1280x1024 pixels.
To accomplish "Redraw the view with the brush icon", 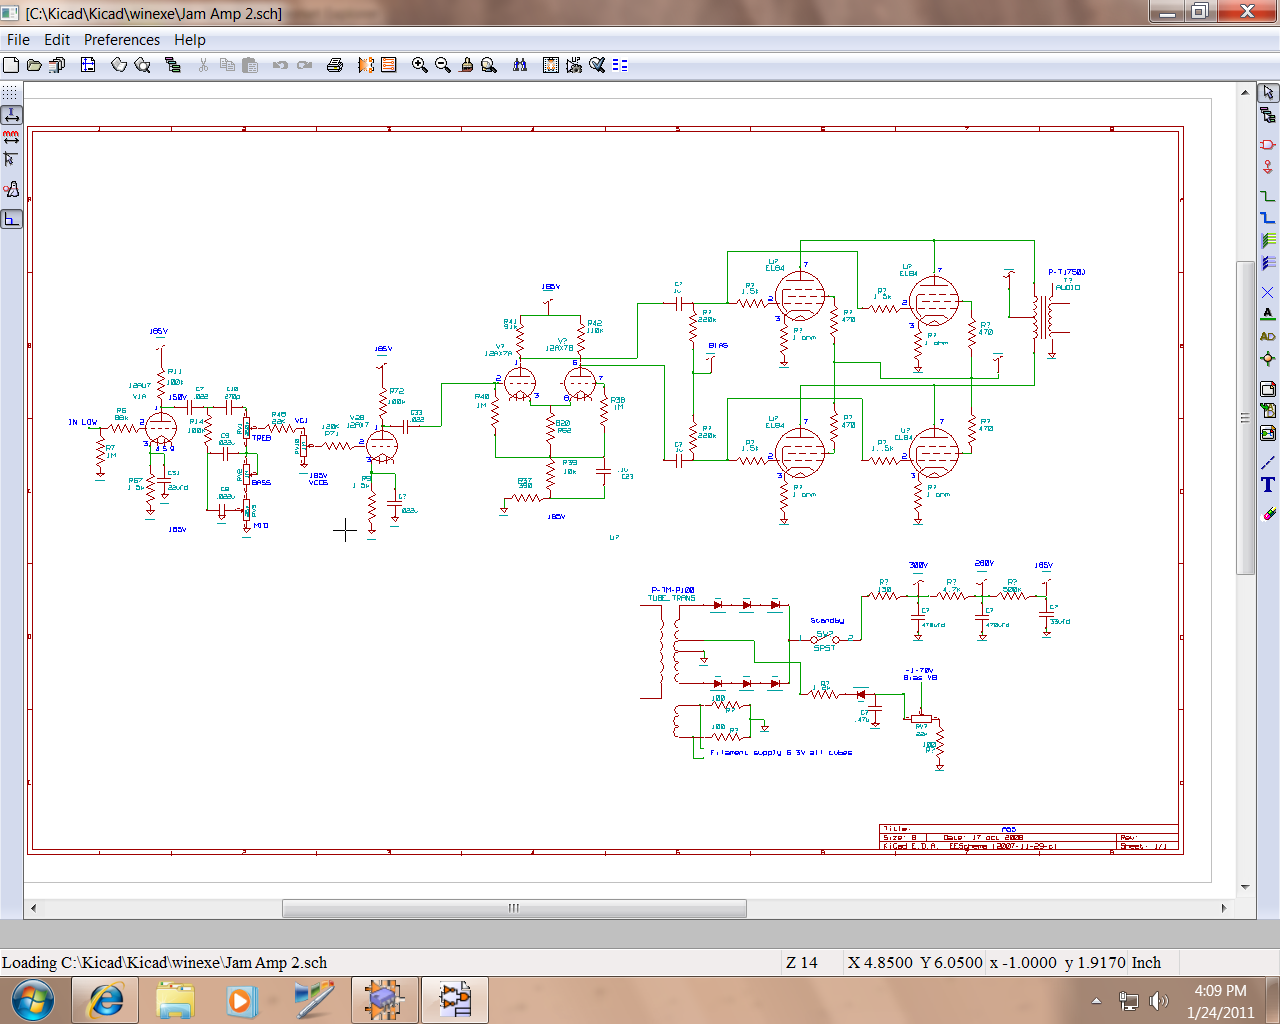I will pos(466,65).
